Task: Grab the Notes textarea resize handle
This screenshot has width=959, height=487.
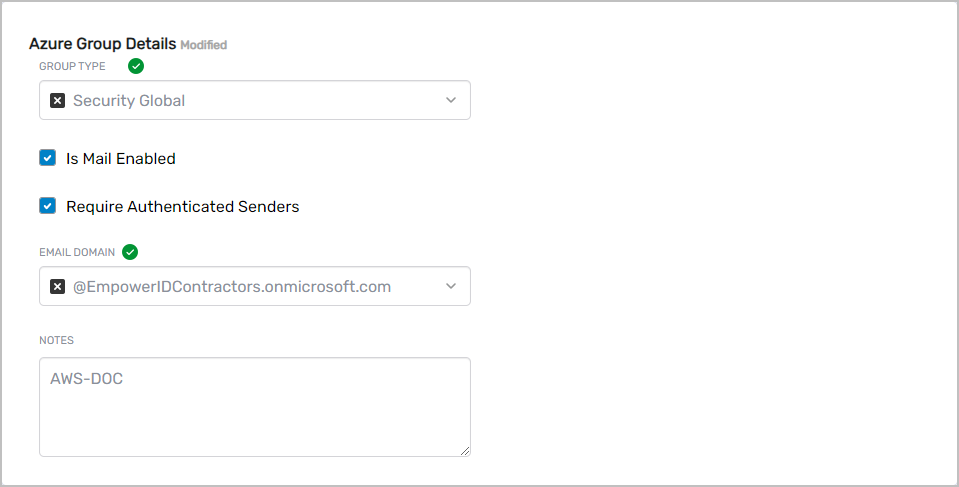Action: pyautogui.click(x=464, y=451)
